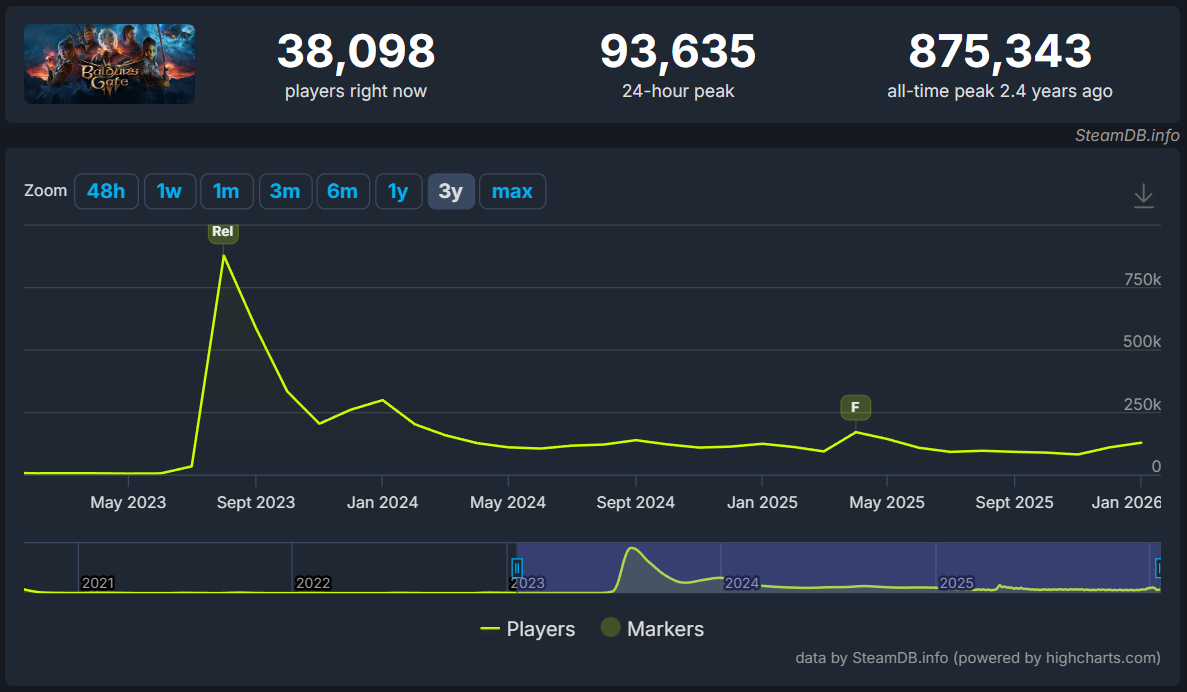1187x692 pixels.
Task: Click the right navigator drag handle
Action: [1158, 568]
